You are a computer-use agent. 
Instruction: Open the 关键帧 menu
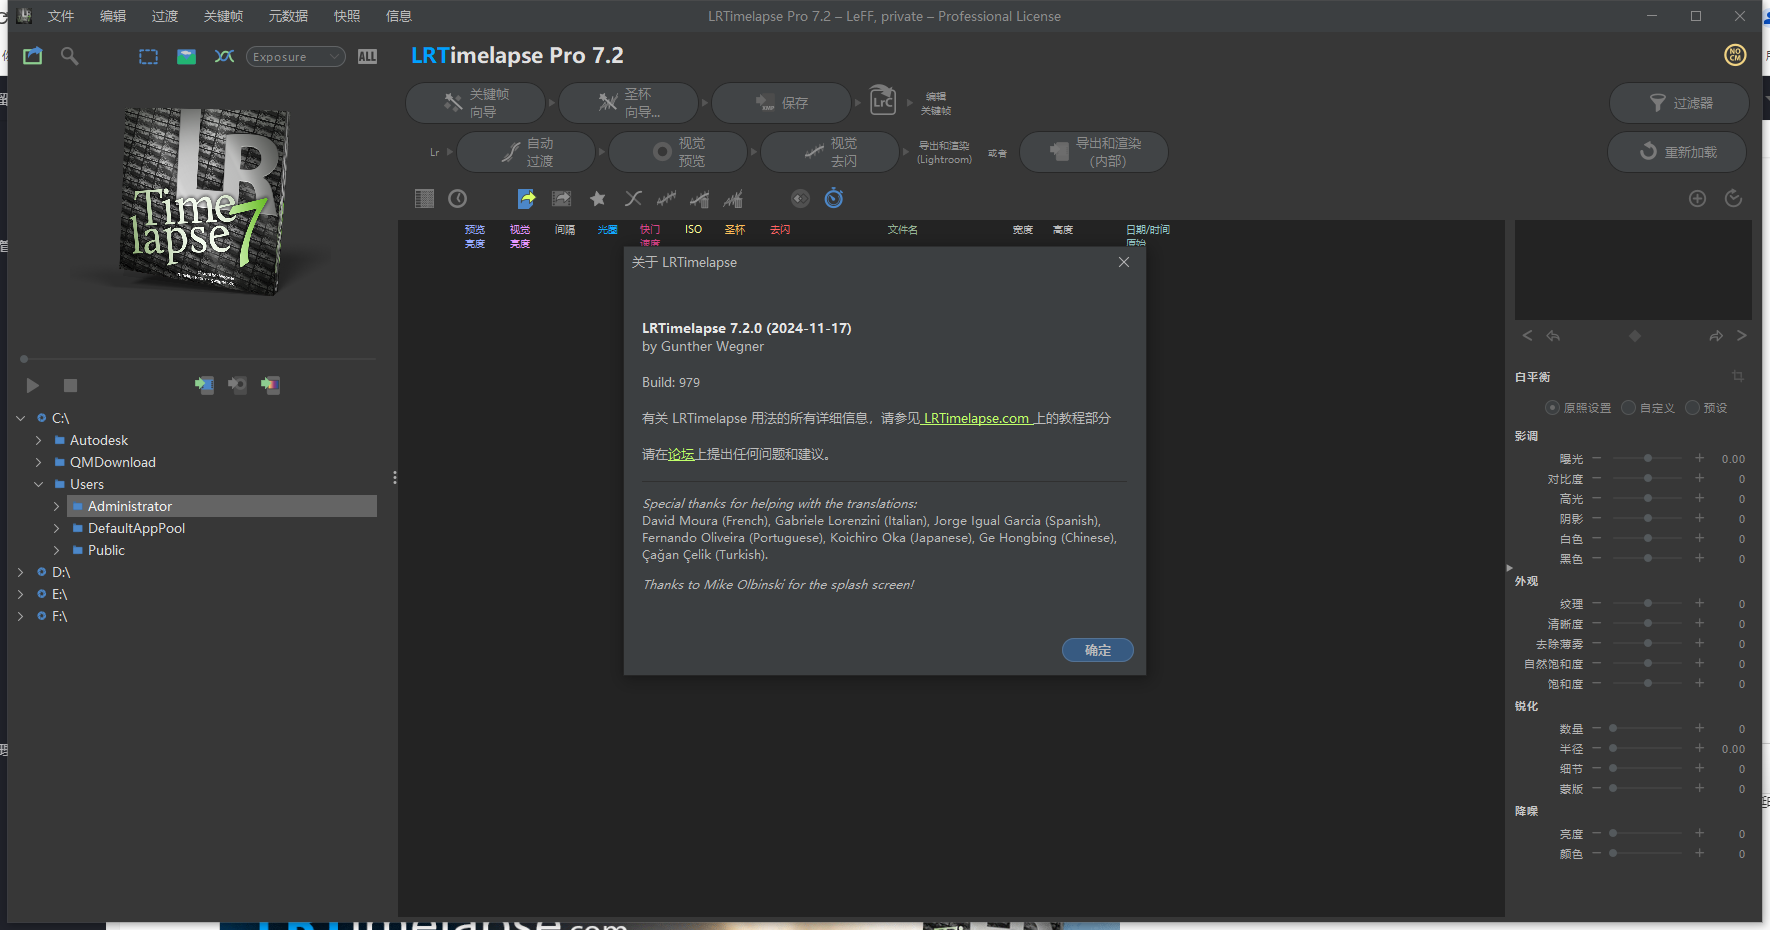click(x=223, y=16)
